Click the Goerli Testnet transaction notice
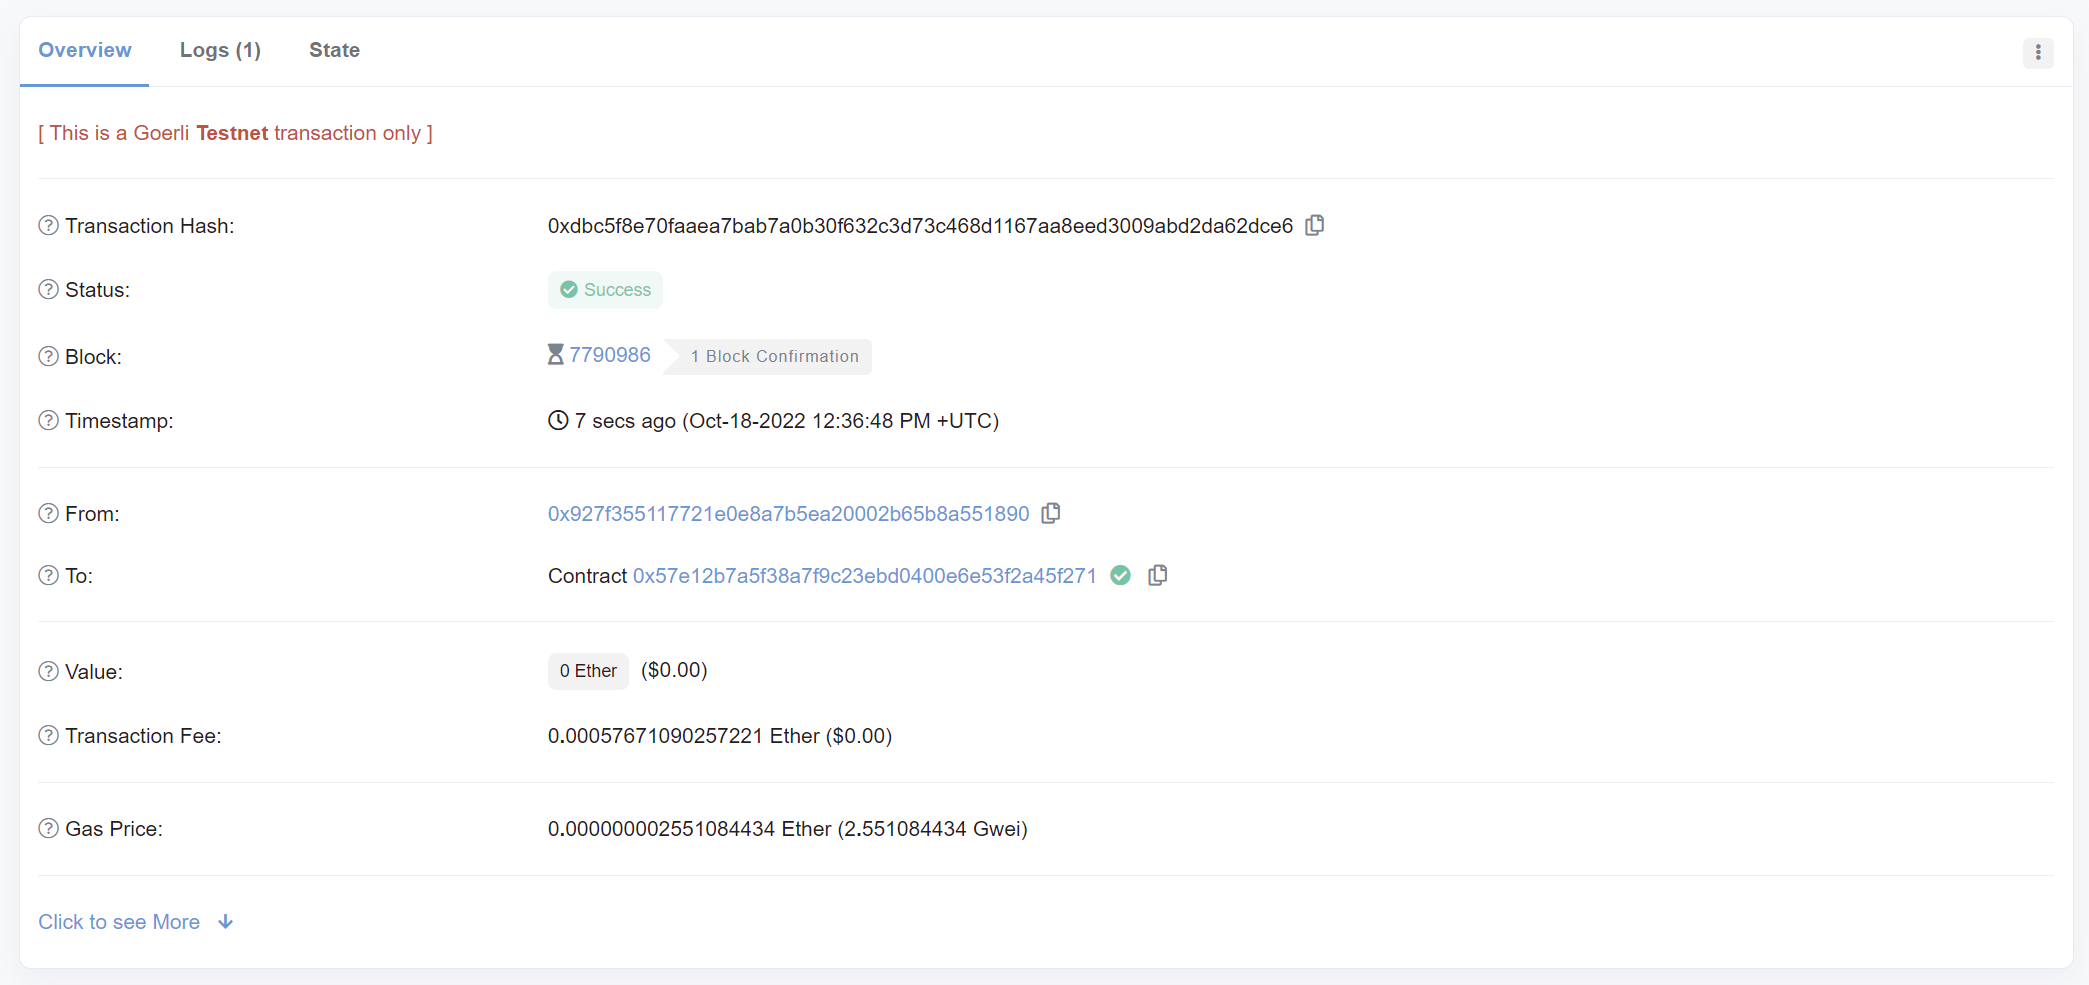Viewport: 2089px width, 985px height. [235, 133]
